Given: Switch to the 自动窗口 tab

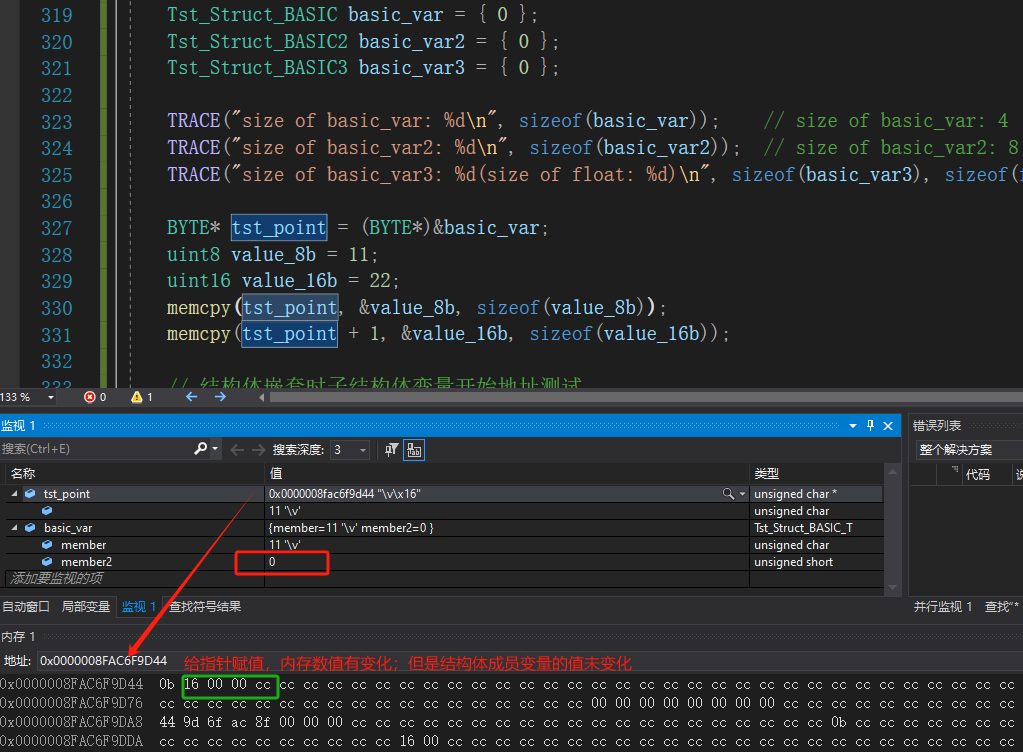Looking at the screenshot, I should (x=26, y=607).
